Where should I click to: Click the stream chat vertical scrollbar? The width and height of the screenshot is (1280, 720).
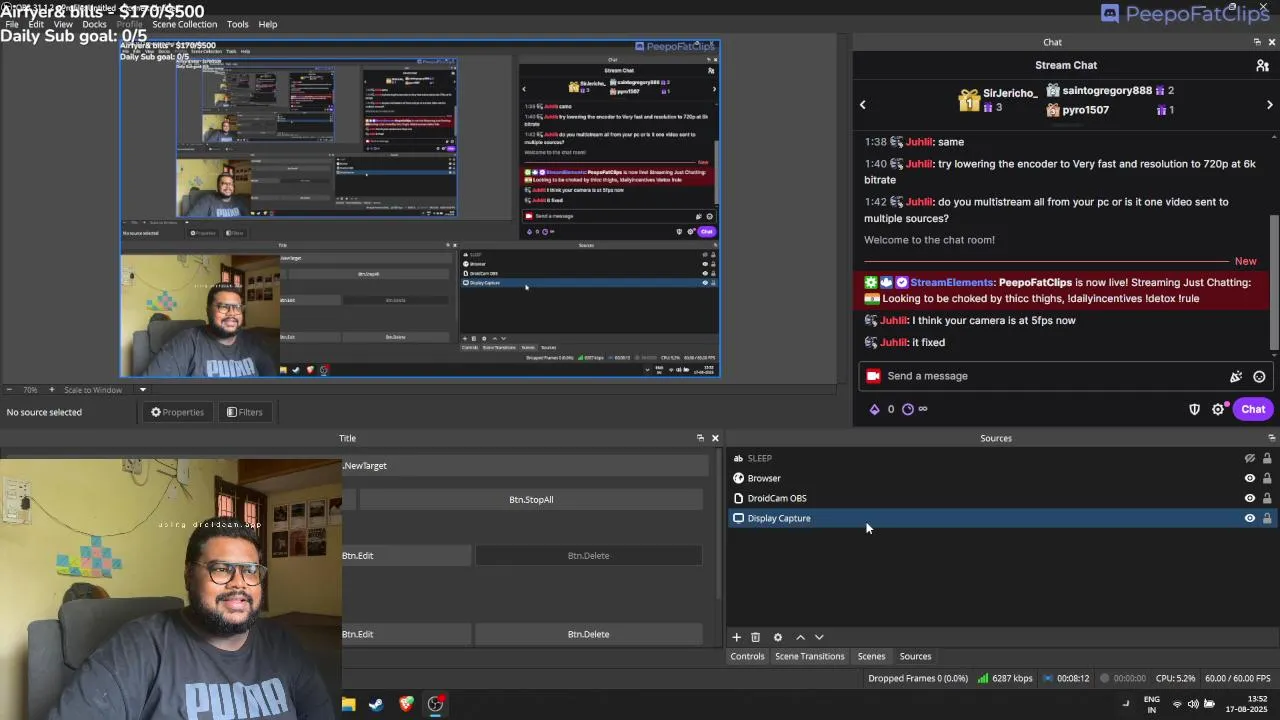point(1274,282)
